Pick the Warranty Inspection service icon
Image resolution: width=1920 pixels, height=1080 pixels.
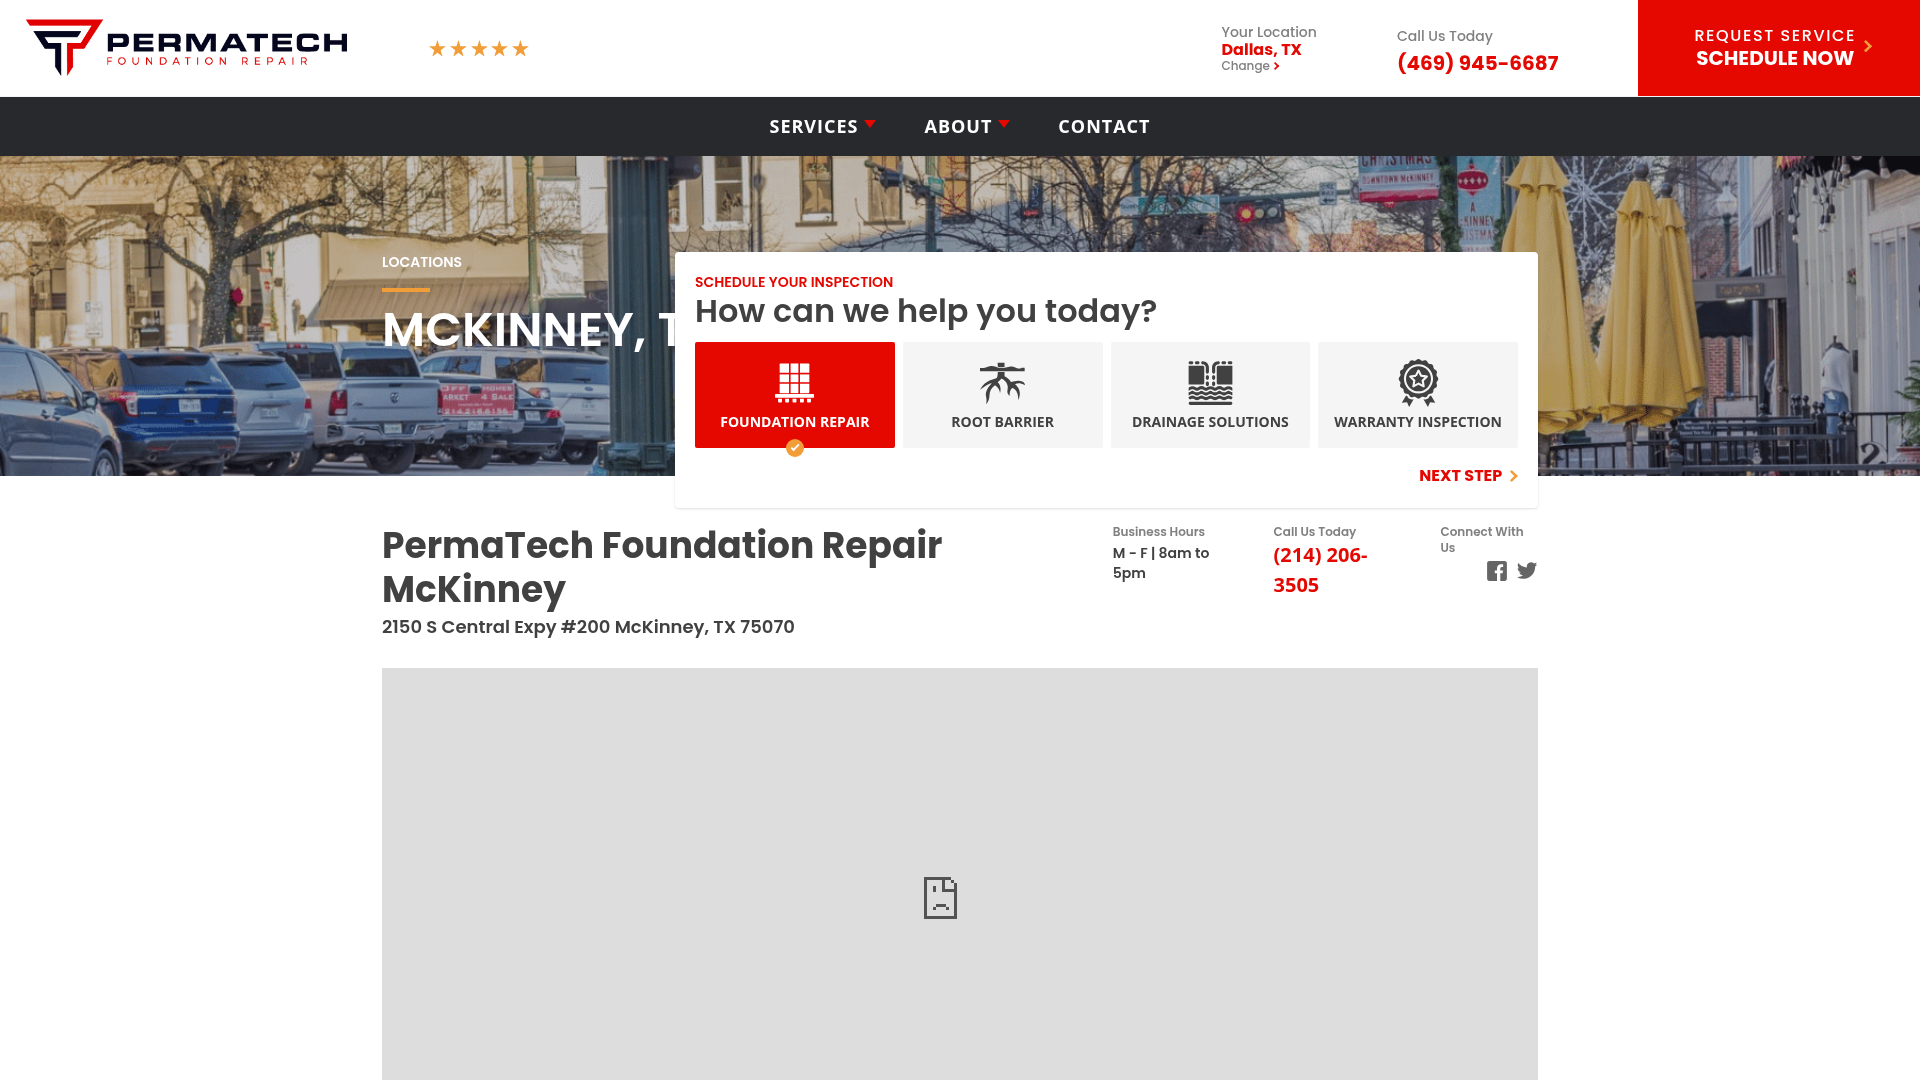(x=1417, y=382)
